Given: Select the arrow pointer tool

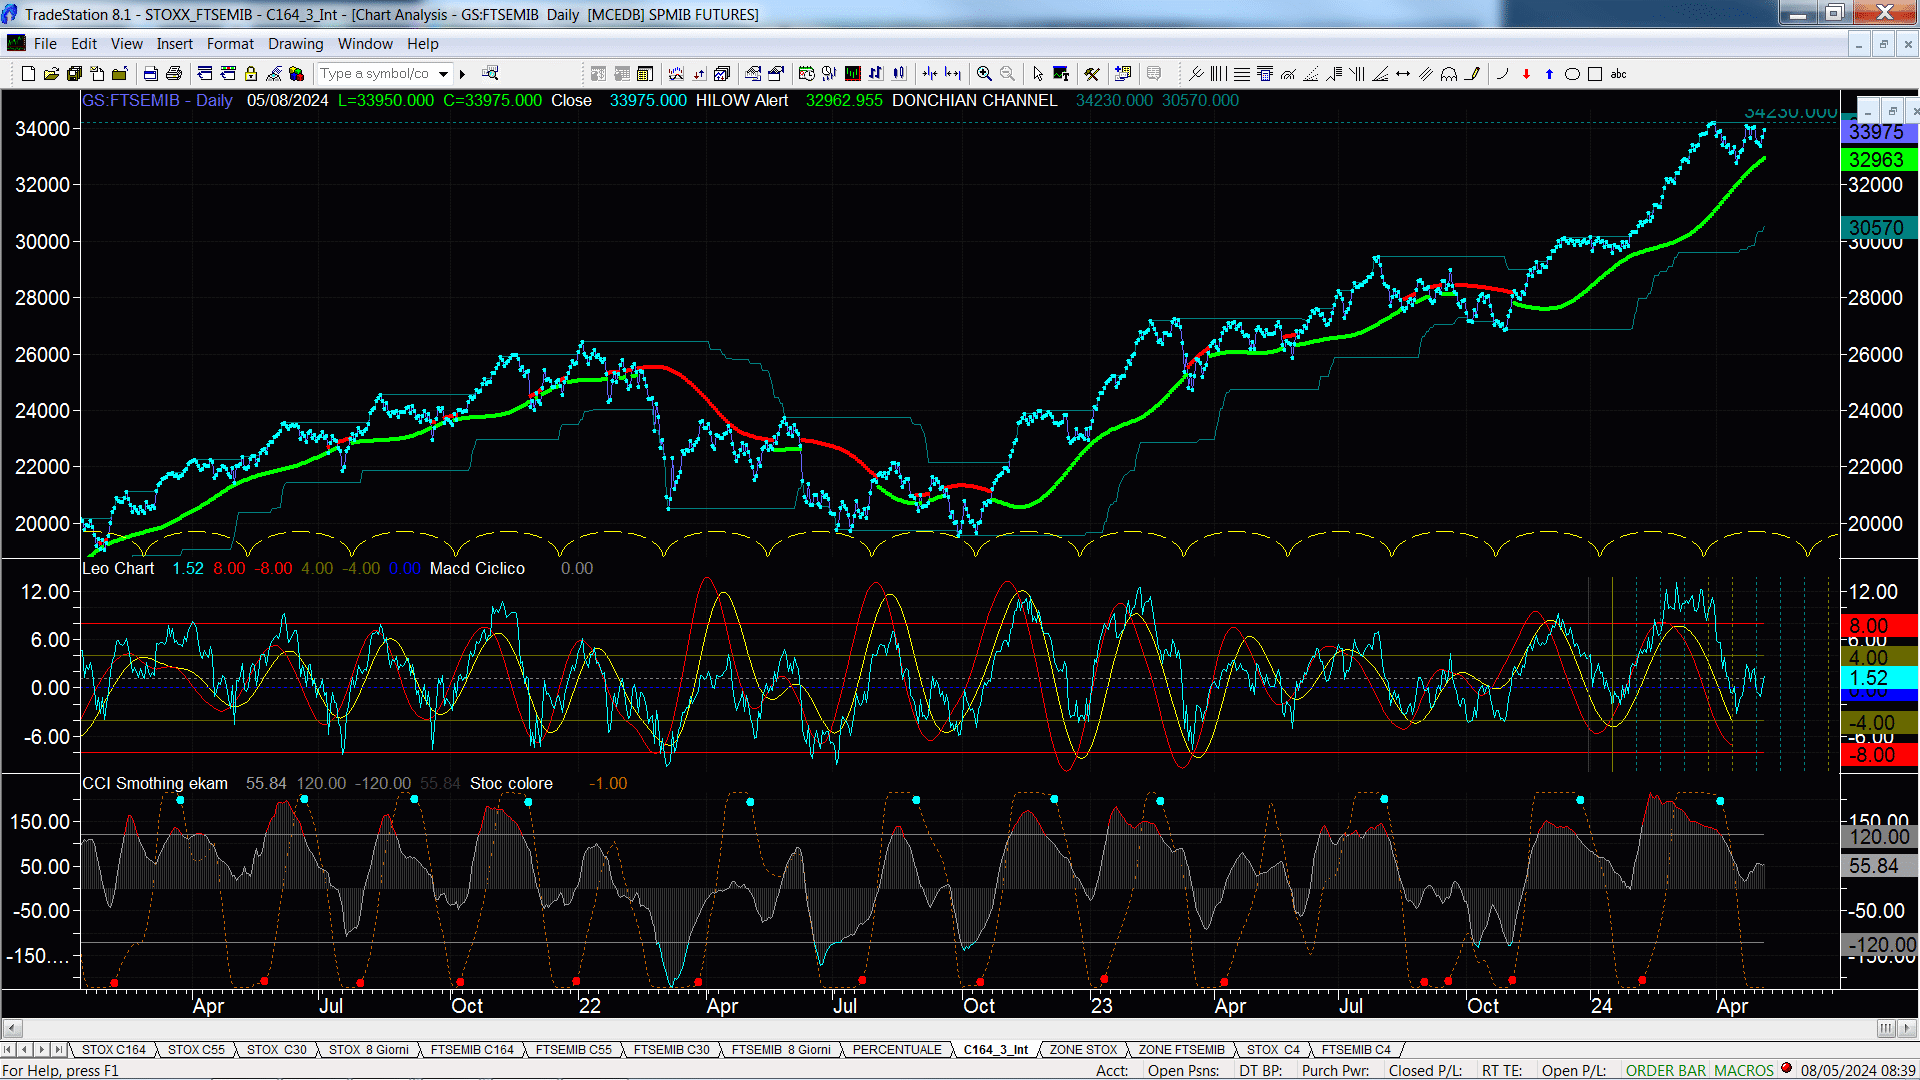Looking at the screenshot, I should click(1038, 74).
